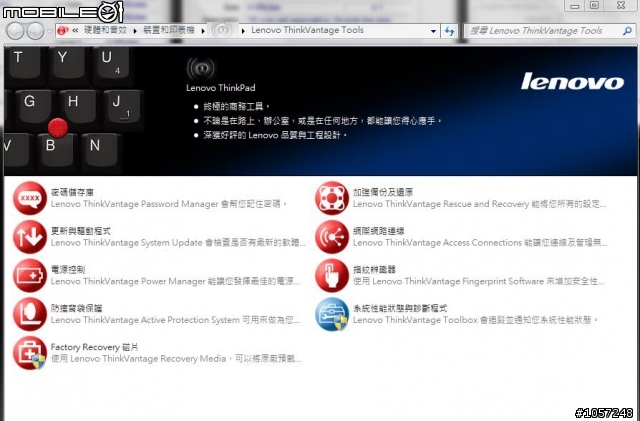Open Active Protection System airbag icon
640x421 pixels.
click(30, 314)
